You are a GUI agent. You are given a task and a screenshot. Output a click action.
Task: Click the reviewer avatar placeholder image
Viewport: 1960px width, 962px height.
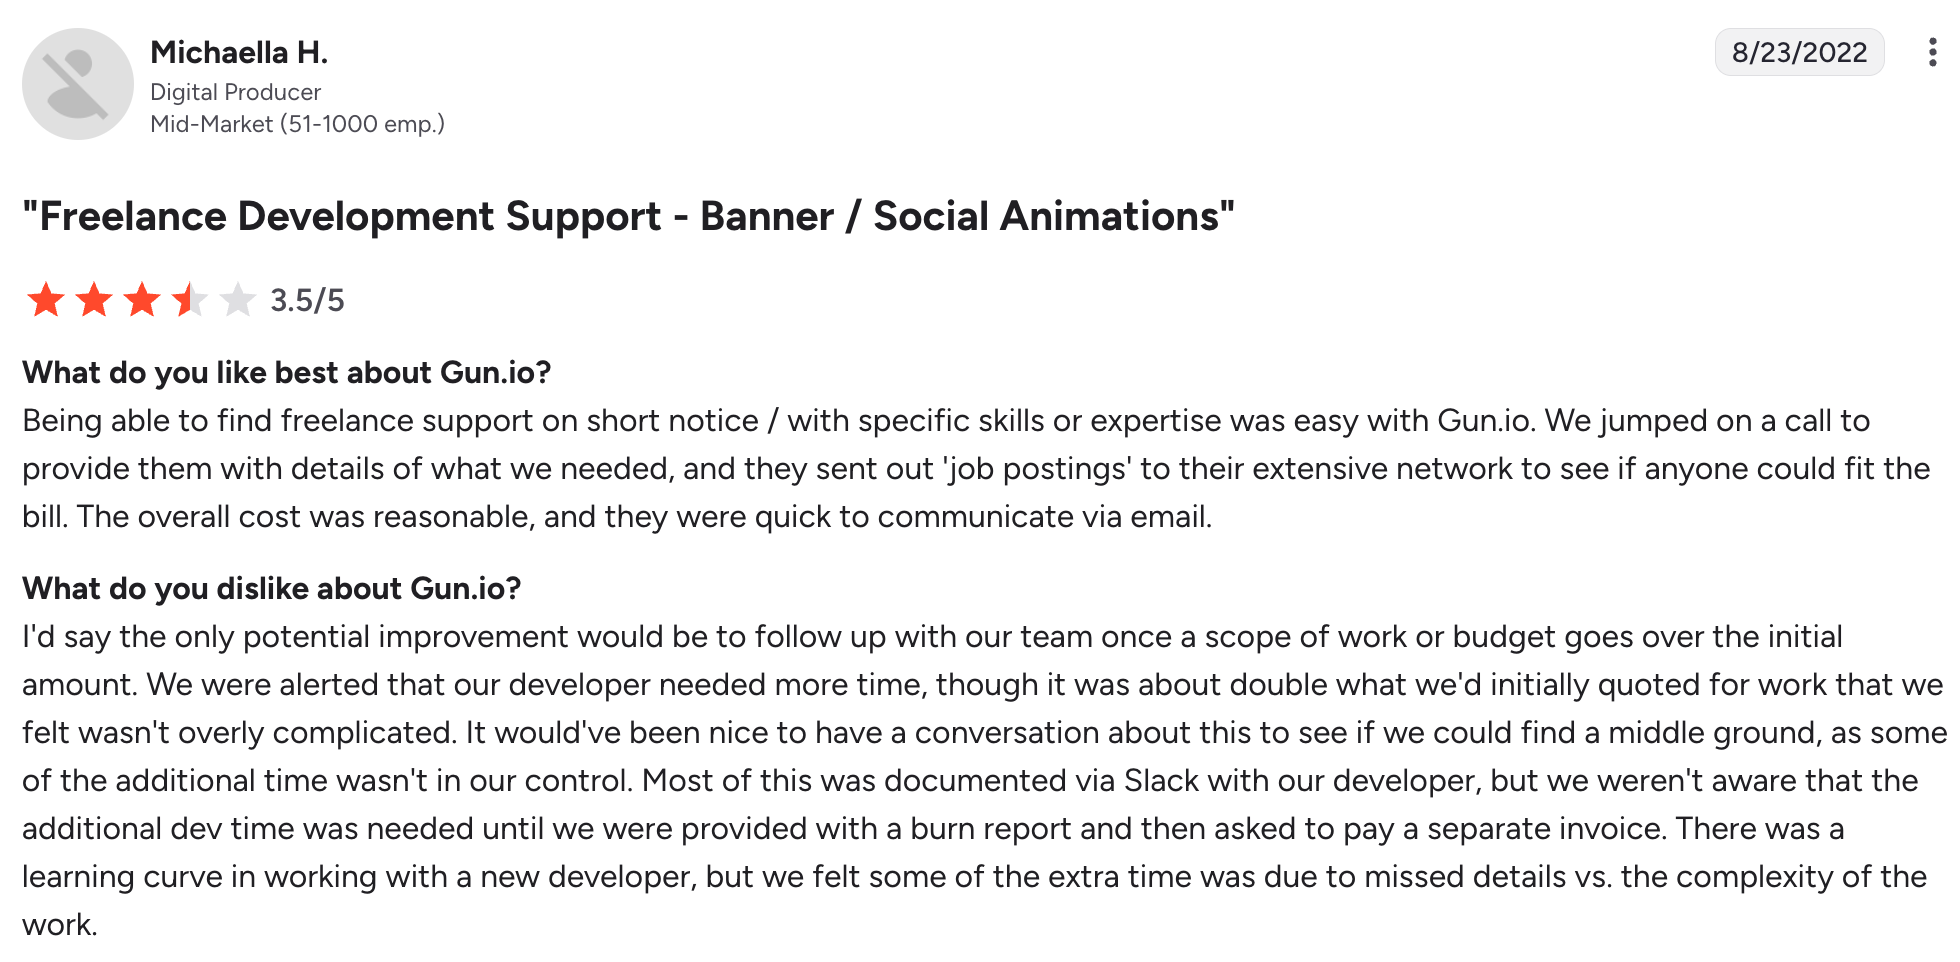pos(78,84)
